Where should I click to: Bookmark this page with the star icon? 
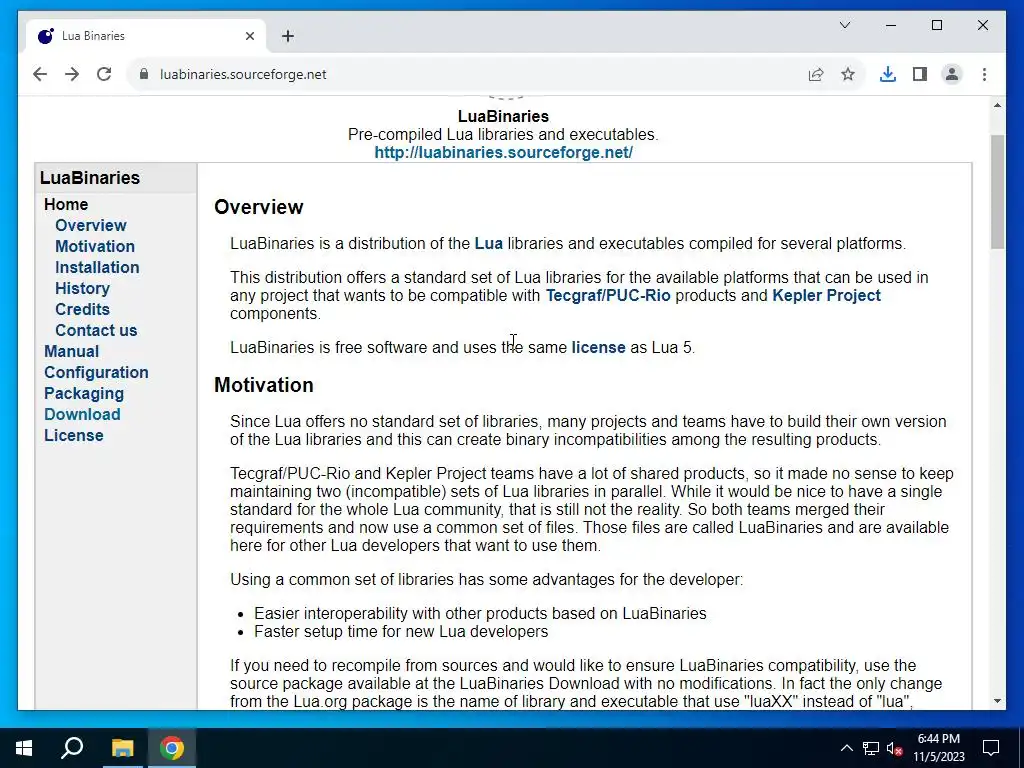point(848,74)
